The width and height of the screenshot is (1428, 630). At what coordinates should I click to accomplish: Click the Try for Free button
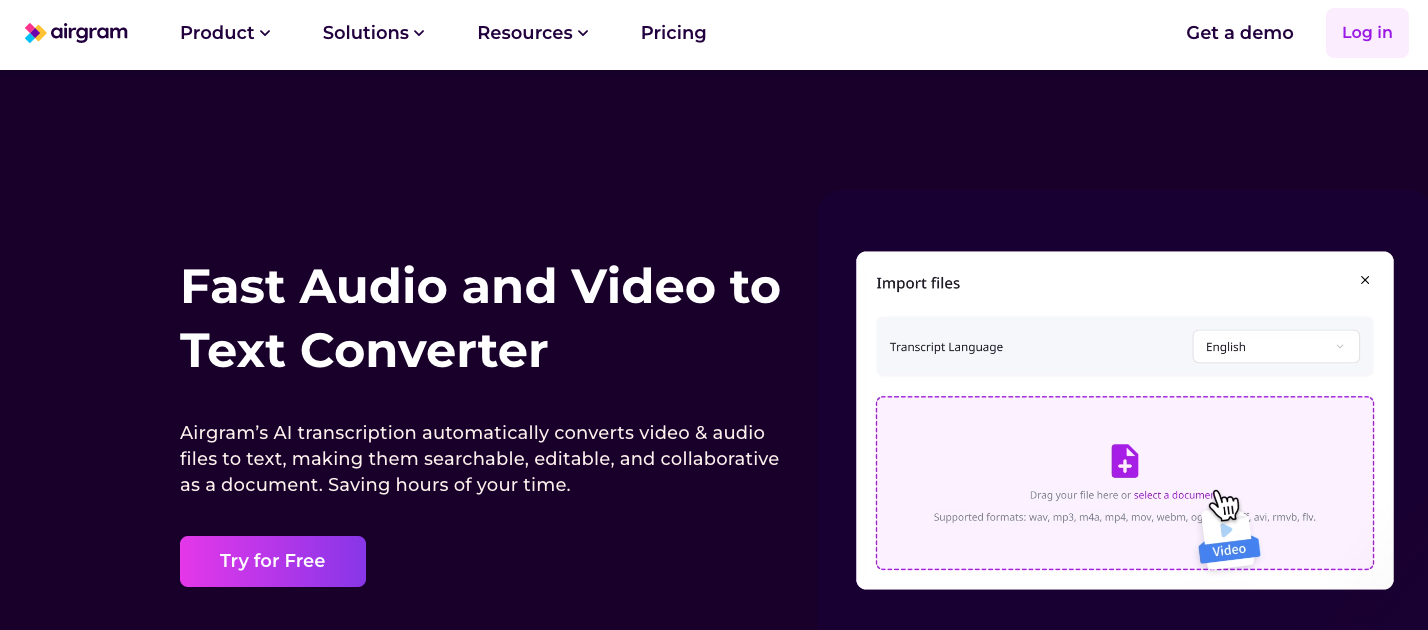272,561
